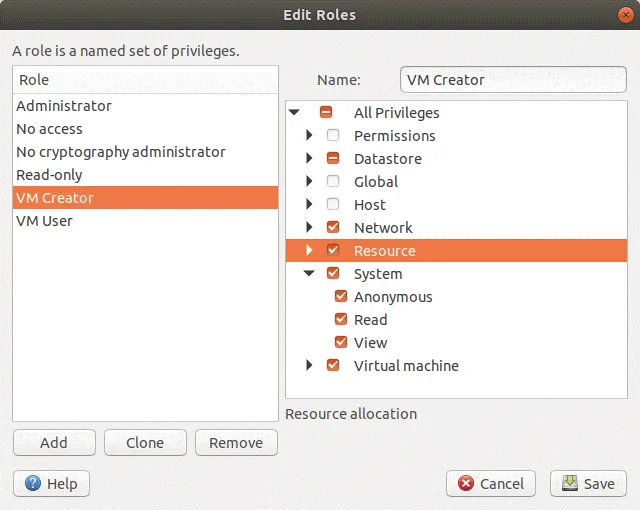Expand the Datastore tree node
The width and height of the screenshot is (640, 510).
point(310,159)
